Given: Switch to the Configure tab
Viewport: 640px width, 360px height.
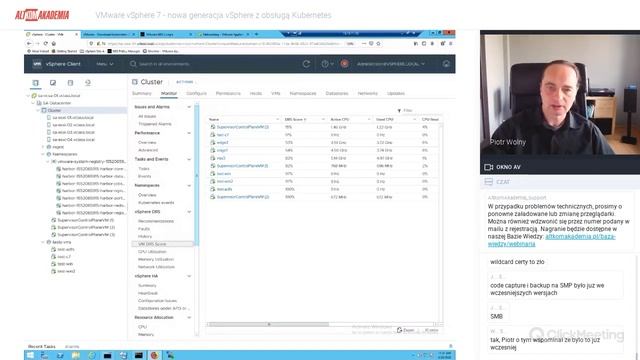Looking at the screenshot, I should tap(196, 93).
